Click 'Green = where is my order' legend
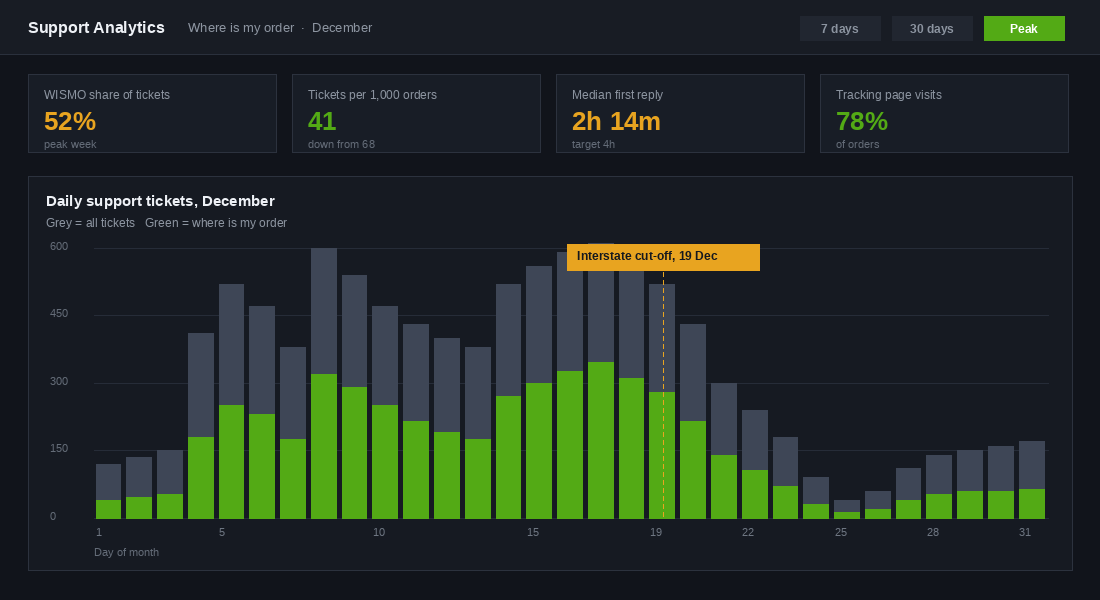The height and width of the screenshot is (600, 1100). pos(216,222)
